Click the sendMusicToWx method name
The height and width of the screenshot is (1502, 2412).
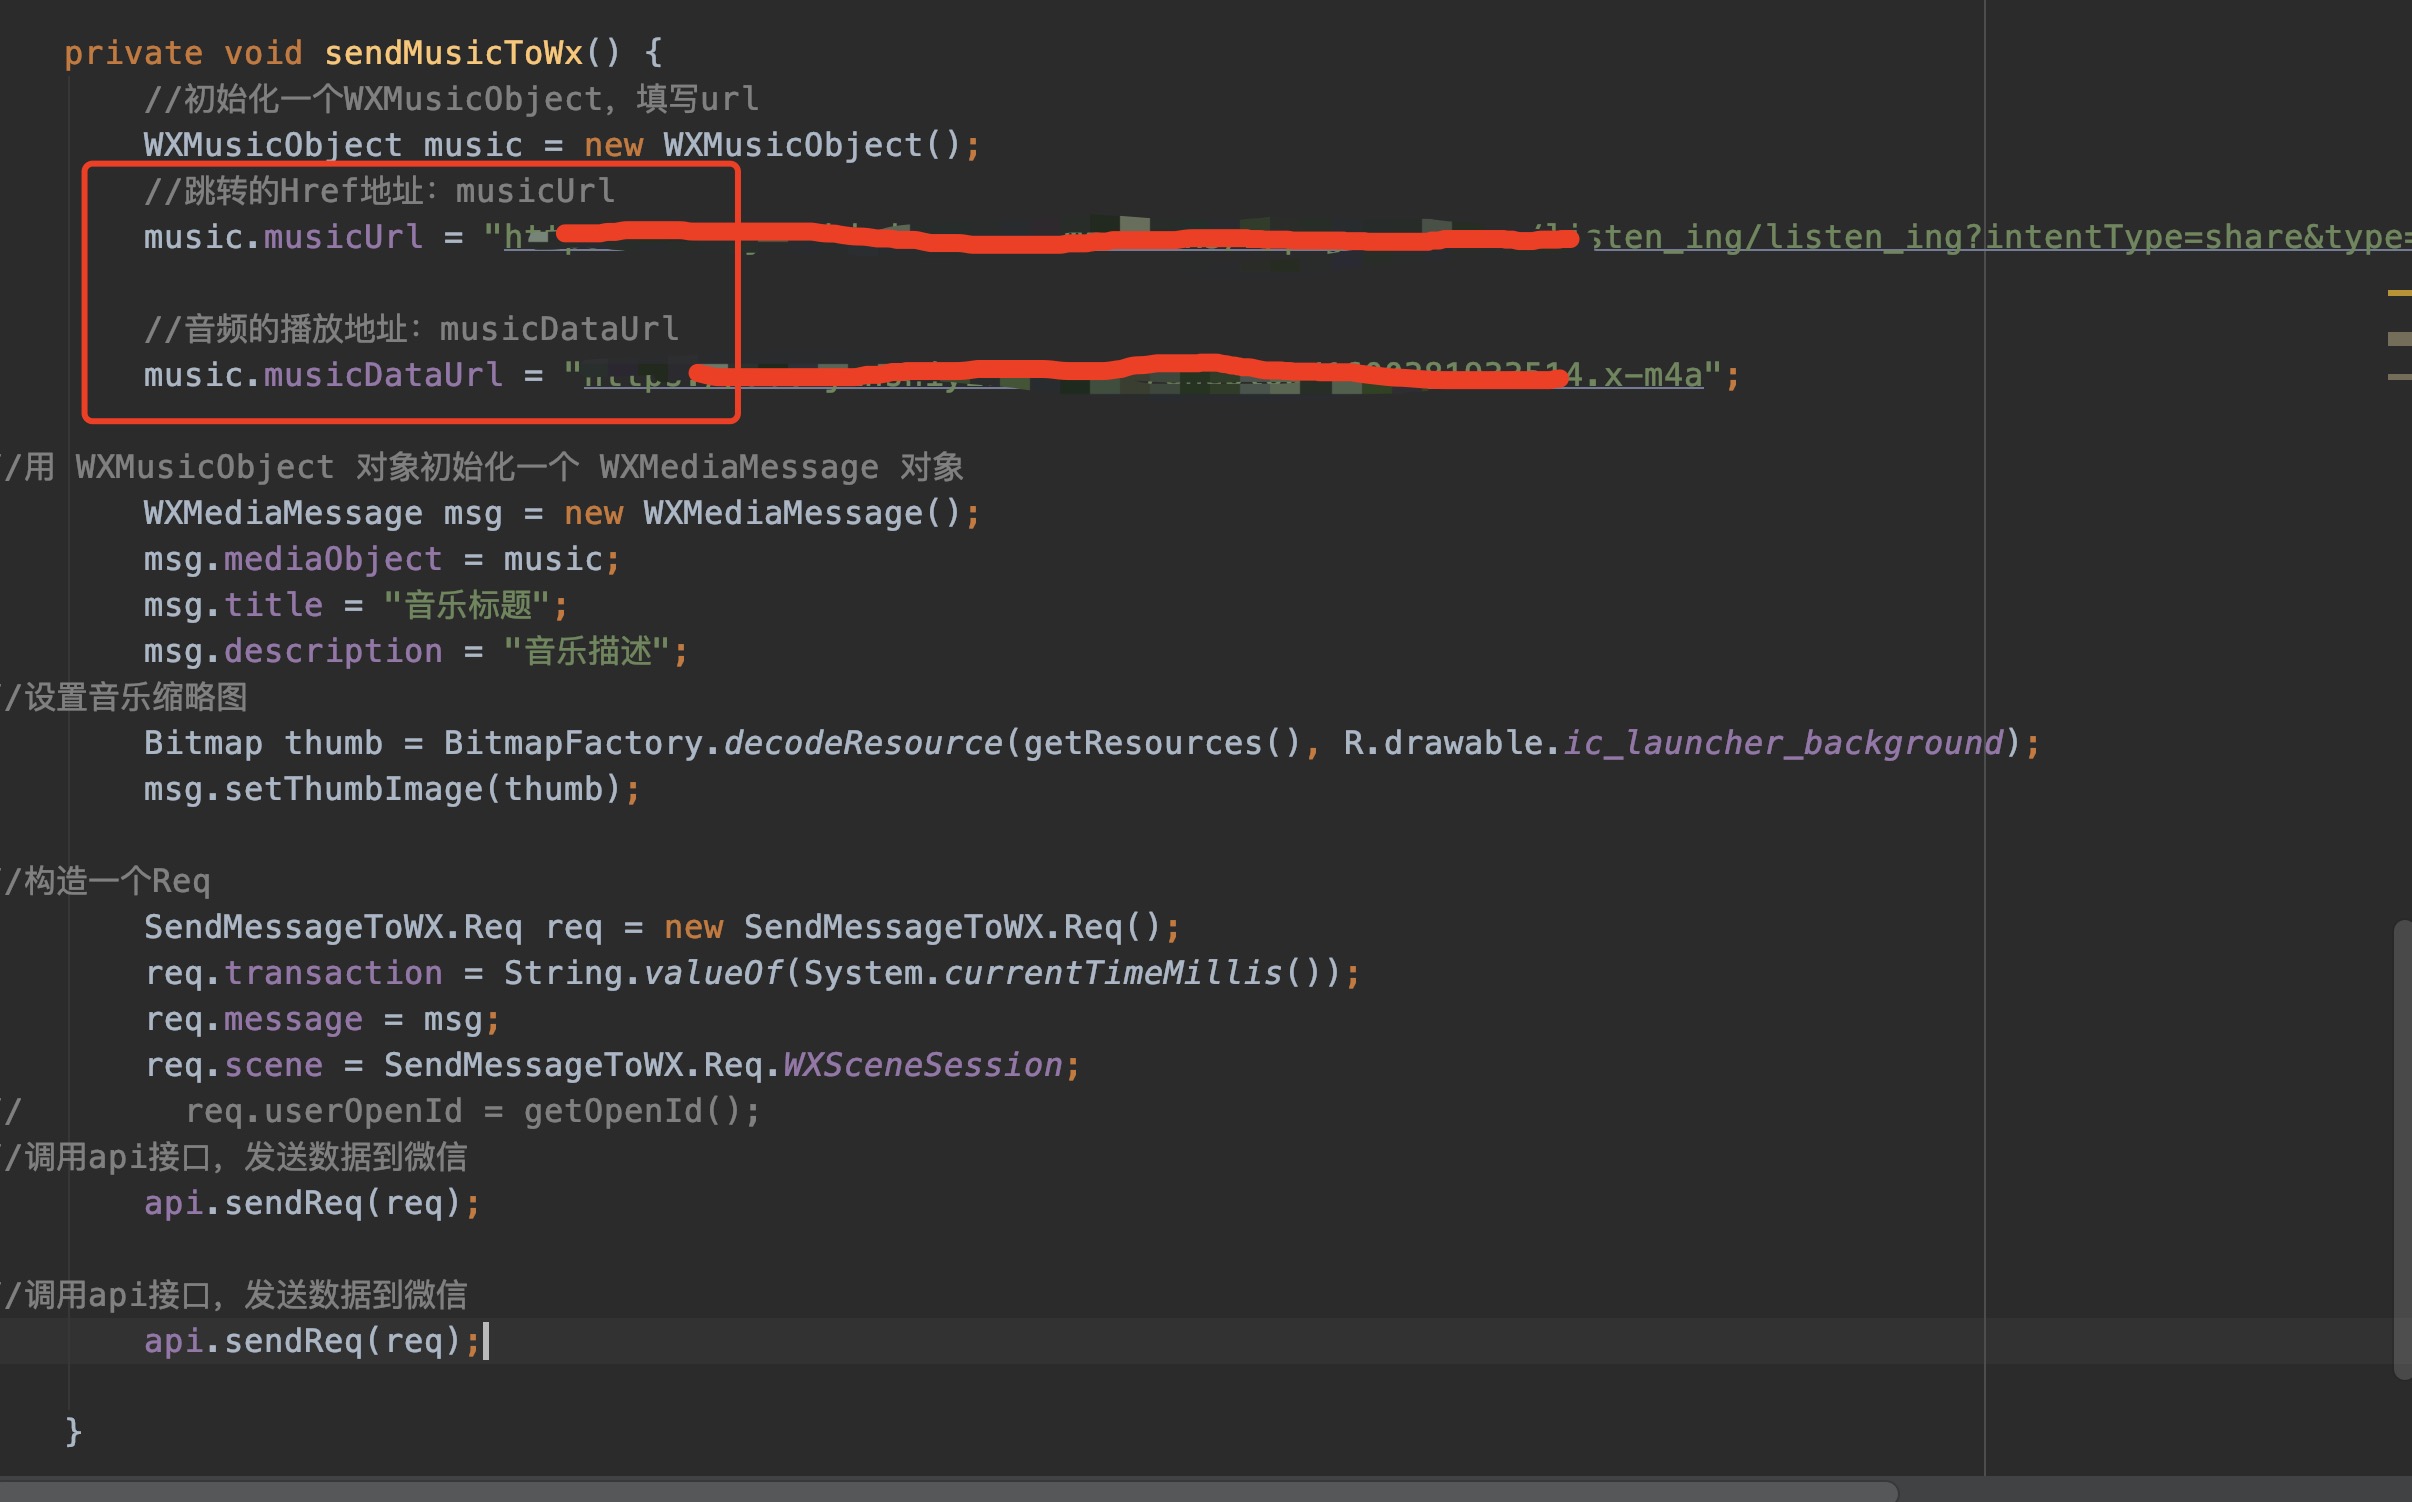[453, 52]
